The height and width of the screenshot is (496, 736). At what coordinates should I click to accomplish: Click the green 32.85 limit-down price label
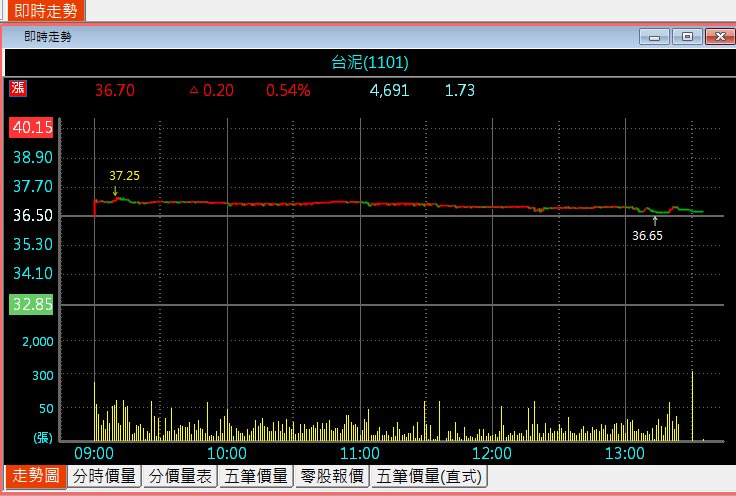click(32, 304)
